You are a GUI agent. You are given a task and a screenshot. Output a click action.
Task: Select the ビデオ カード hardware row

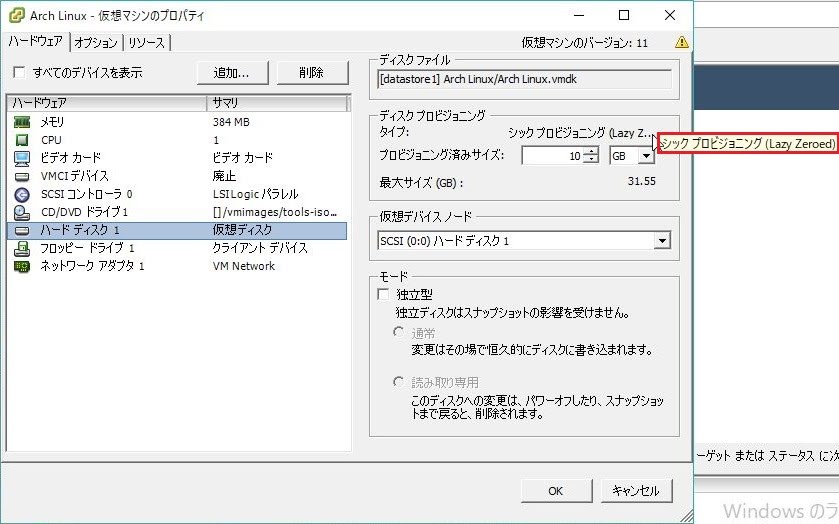(x=177, y=158)
